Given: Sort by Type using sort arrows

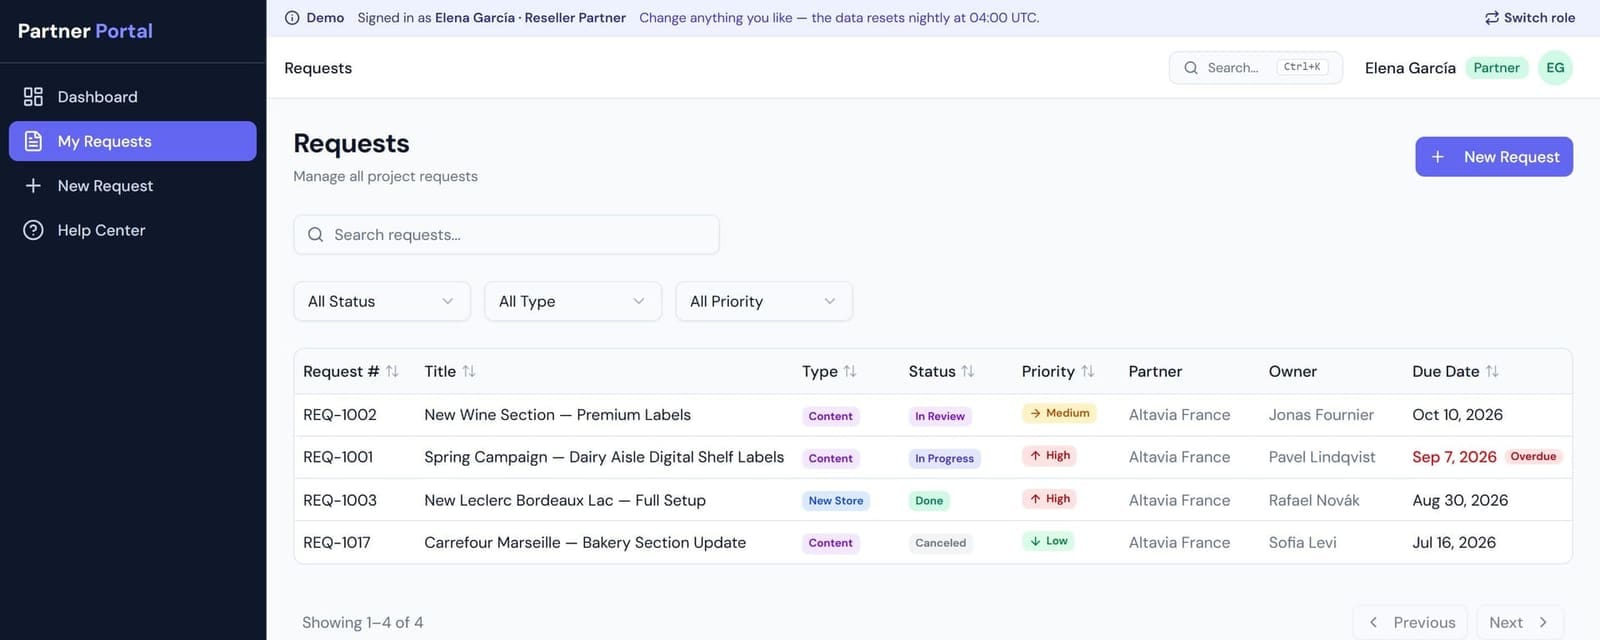Looking at the screenshot, I should point(850,371).
